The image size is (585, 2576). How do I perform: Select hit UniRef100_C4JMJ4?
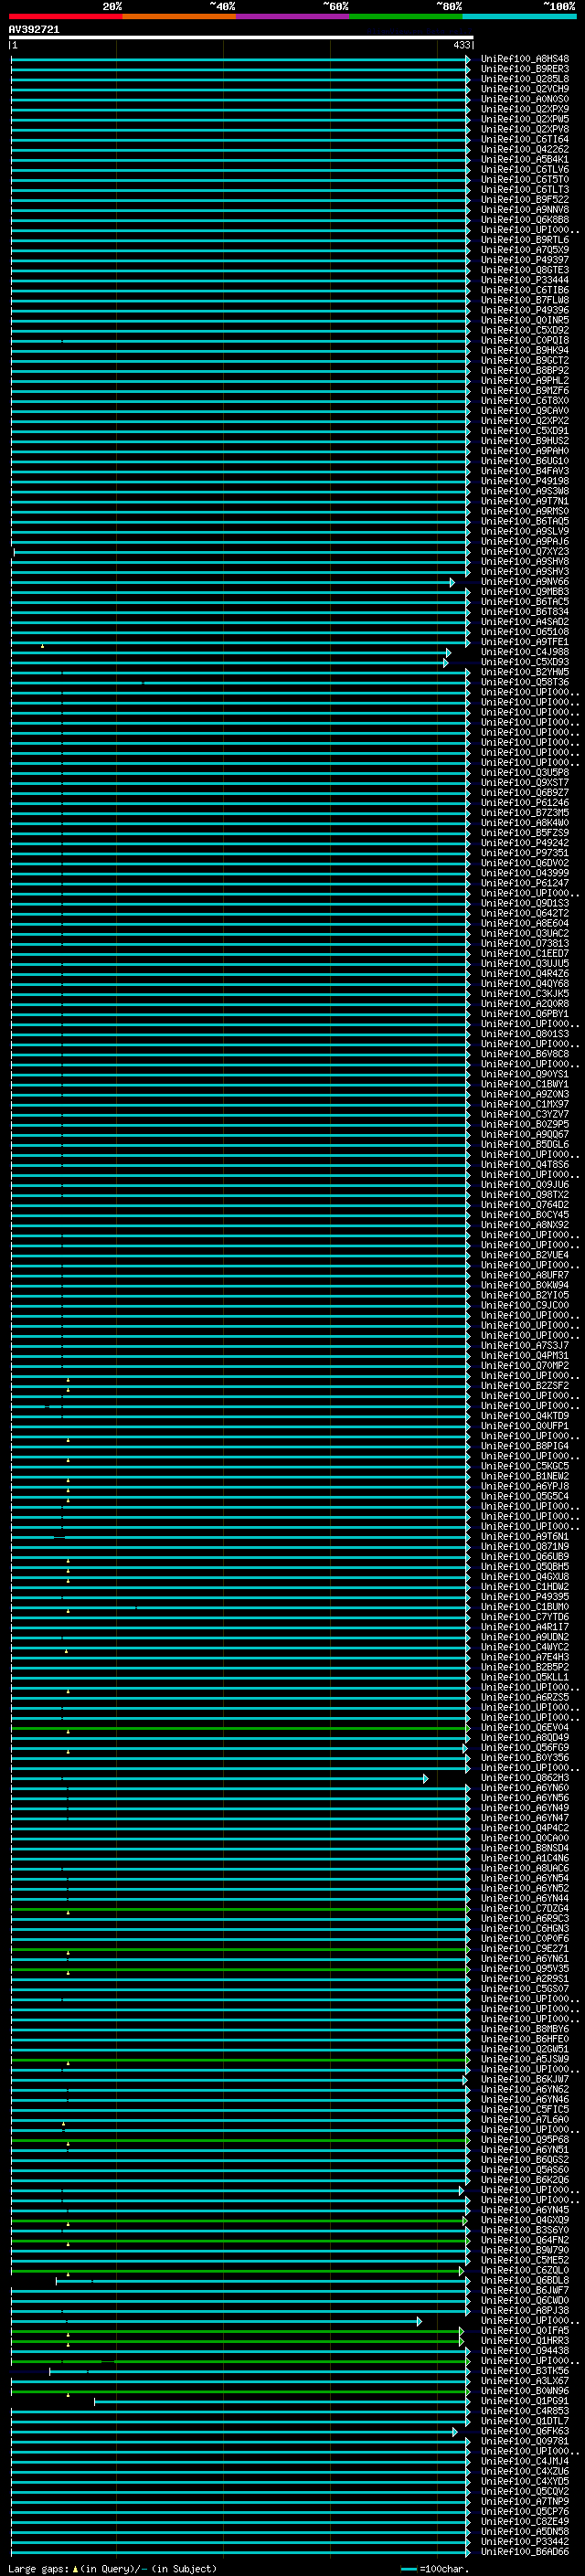pyautogui.click(x=525, y=2462)
